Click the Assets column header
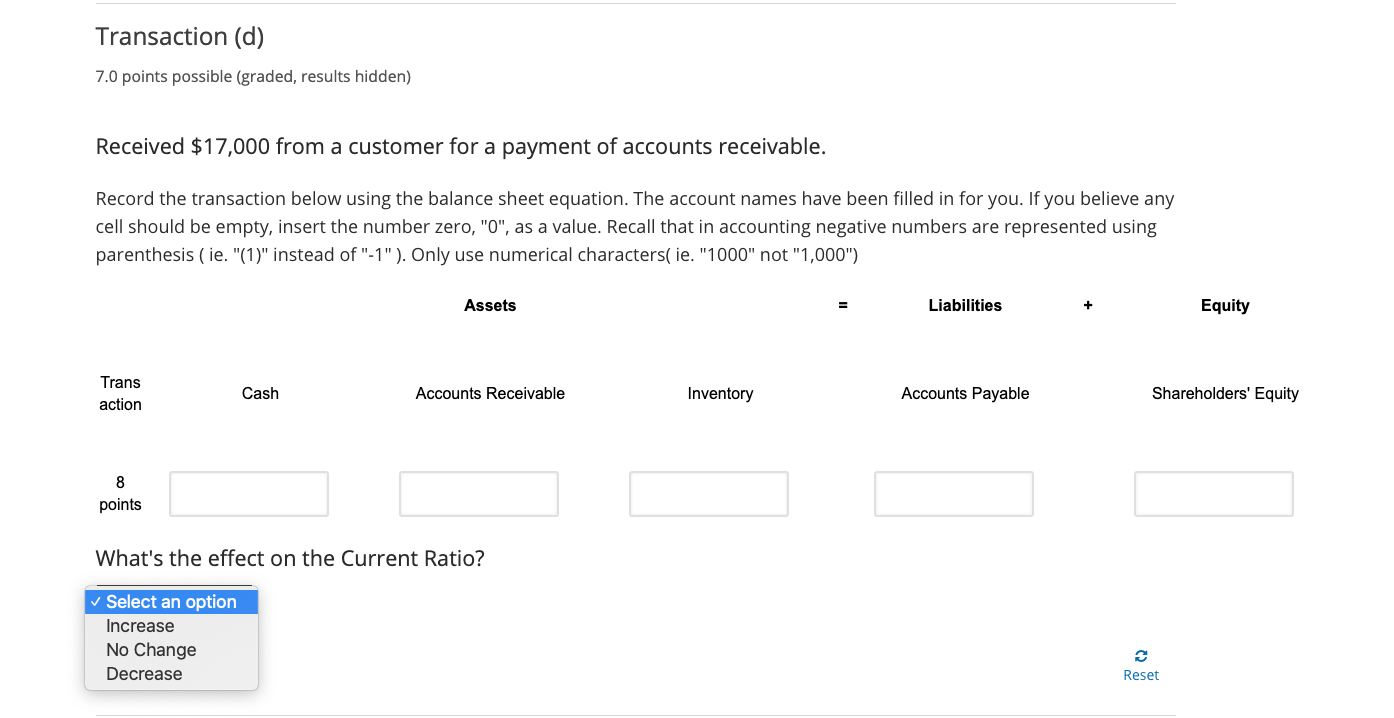Screen dimensions: 1394x718 490,305
